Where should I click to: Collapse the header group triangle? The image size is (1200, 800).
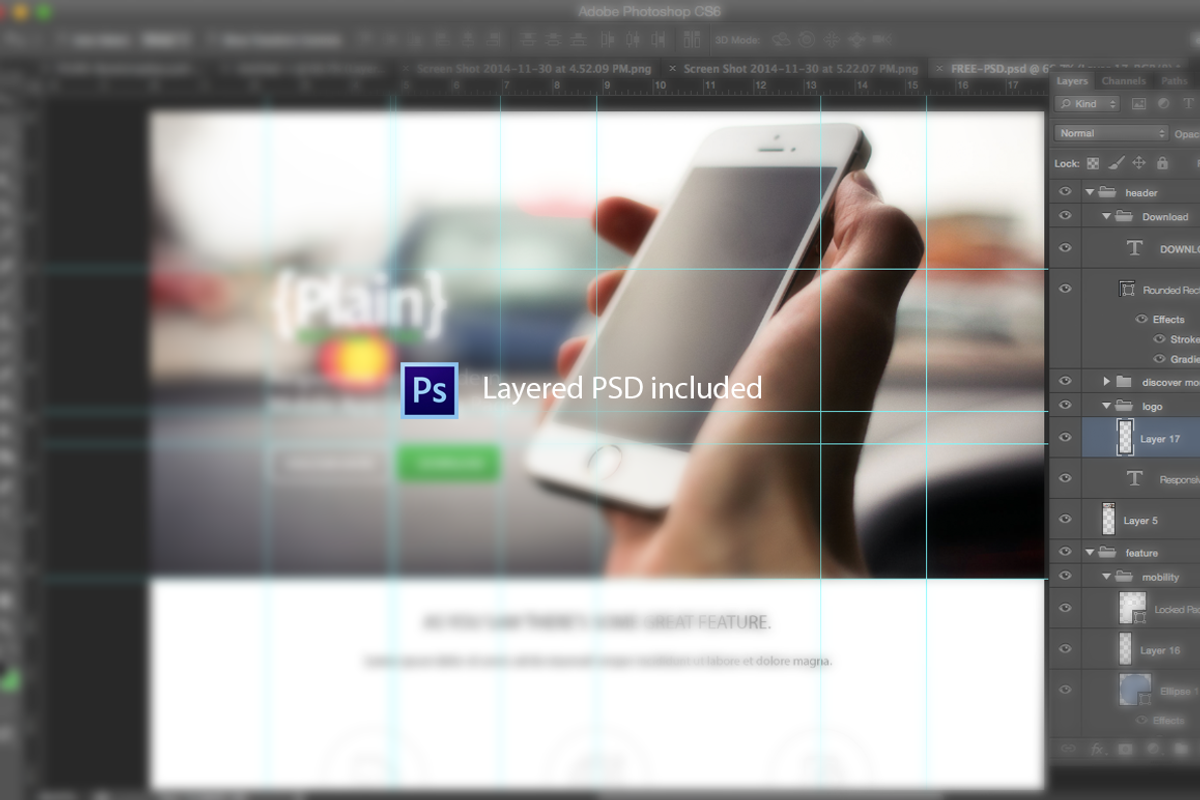click(x=1090, y=192)
